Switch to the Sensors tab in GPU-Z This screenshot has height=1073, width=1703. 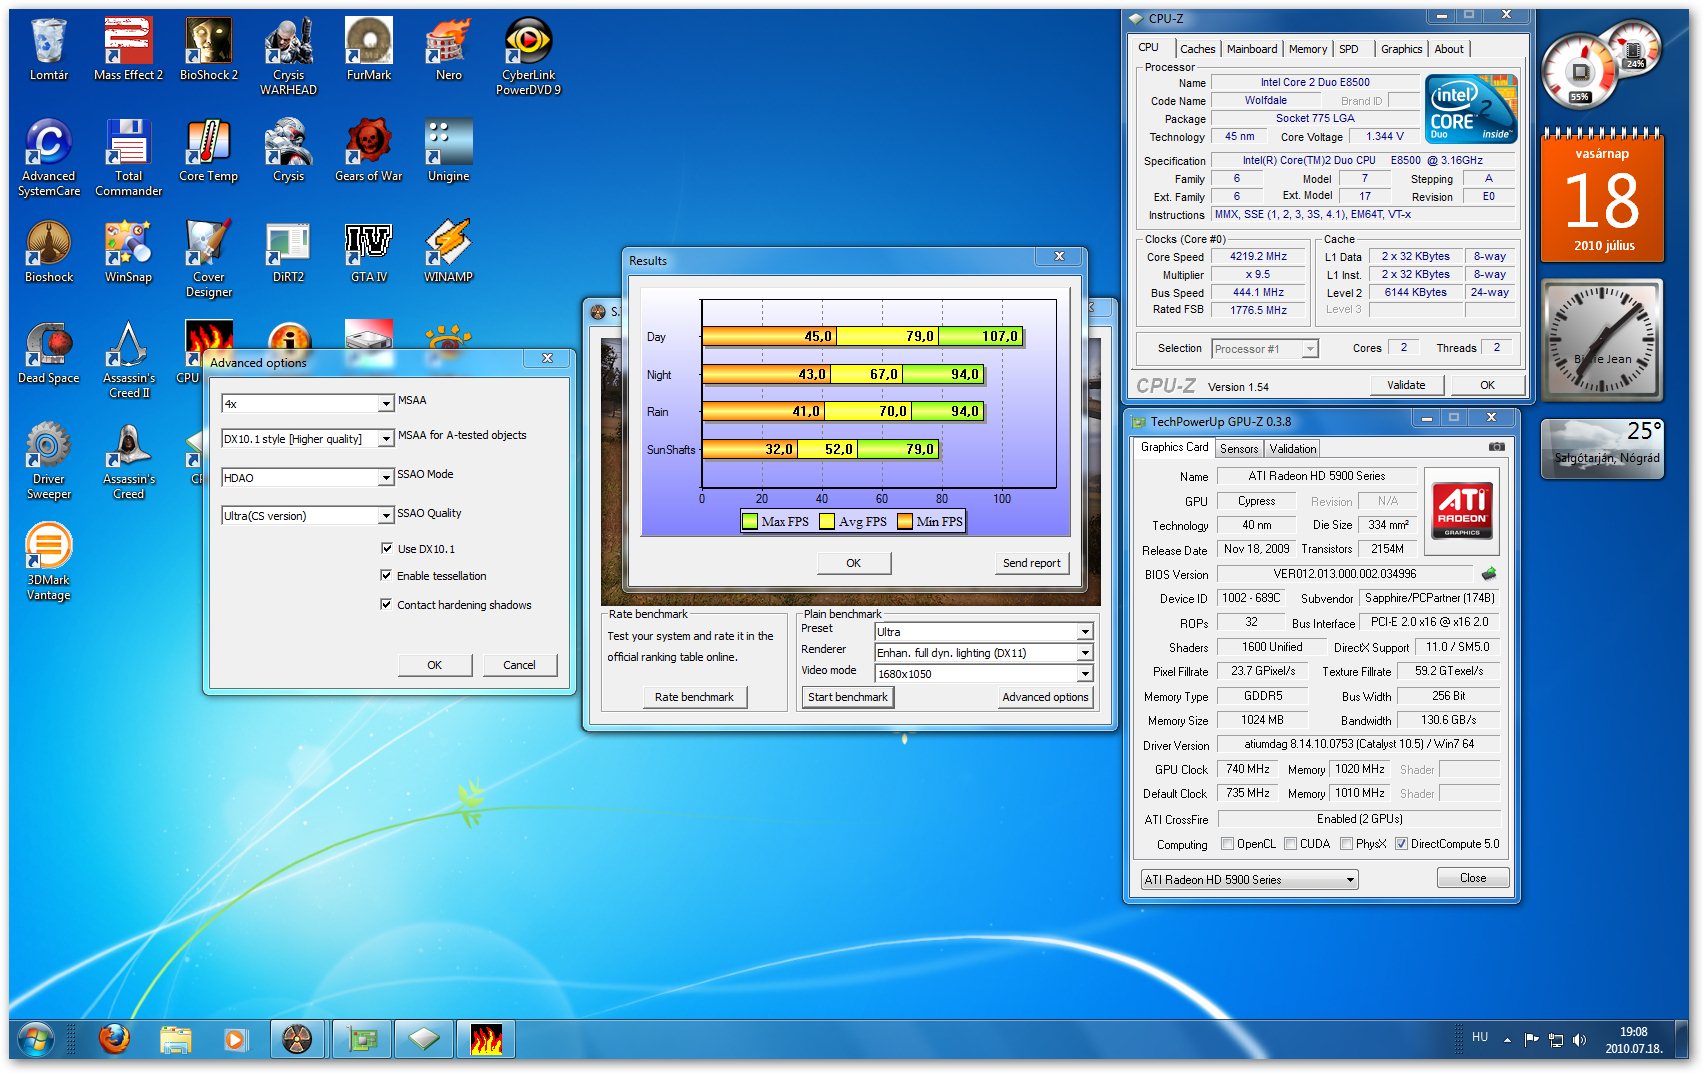pyautogui.click(x=1239, y=449)
